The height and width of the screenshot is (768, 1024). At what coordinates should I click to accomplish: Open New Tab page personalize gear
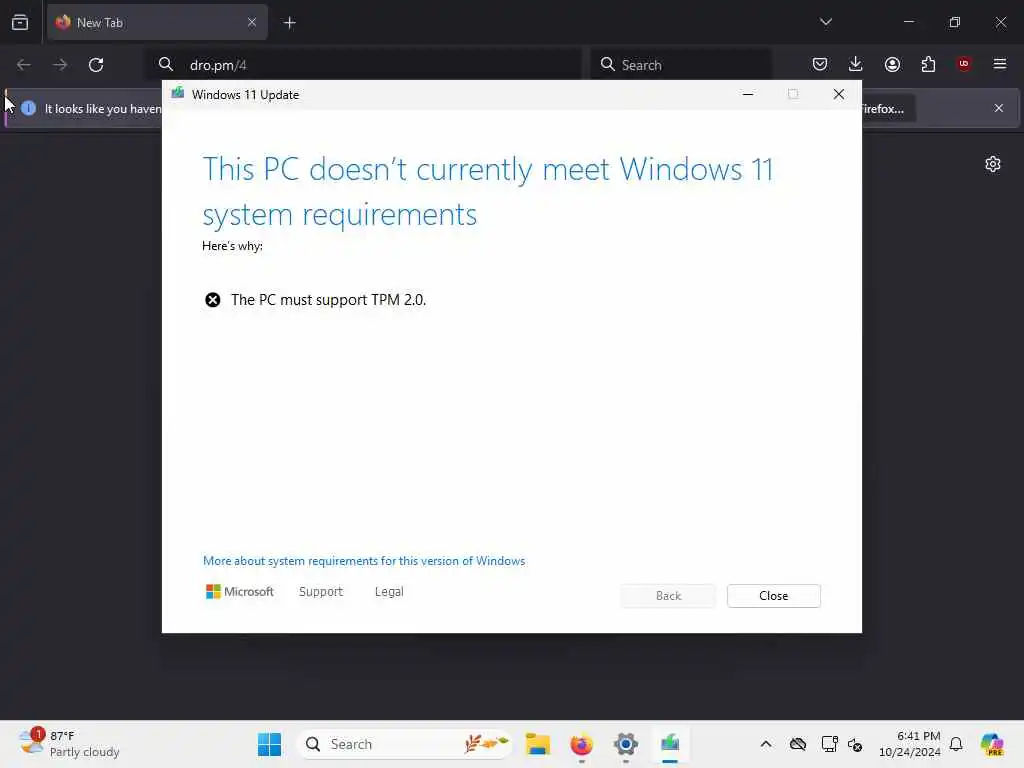pyautogui.click(x=993, y=164)
